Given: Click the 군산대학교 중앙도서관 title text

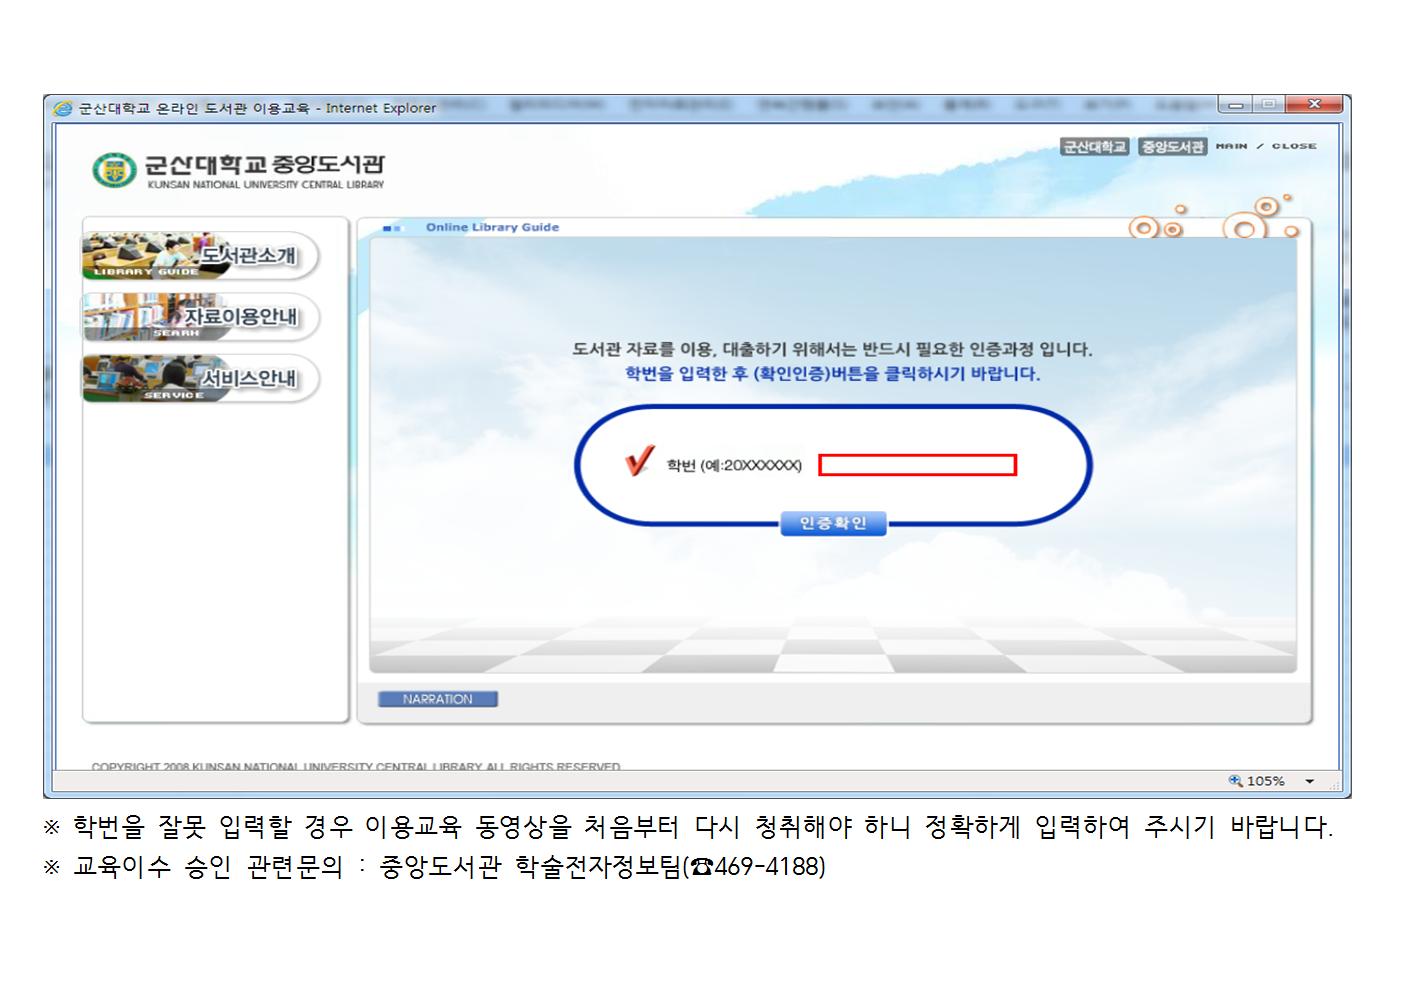Looking at the screenshot, I should [x=264, y=165].
